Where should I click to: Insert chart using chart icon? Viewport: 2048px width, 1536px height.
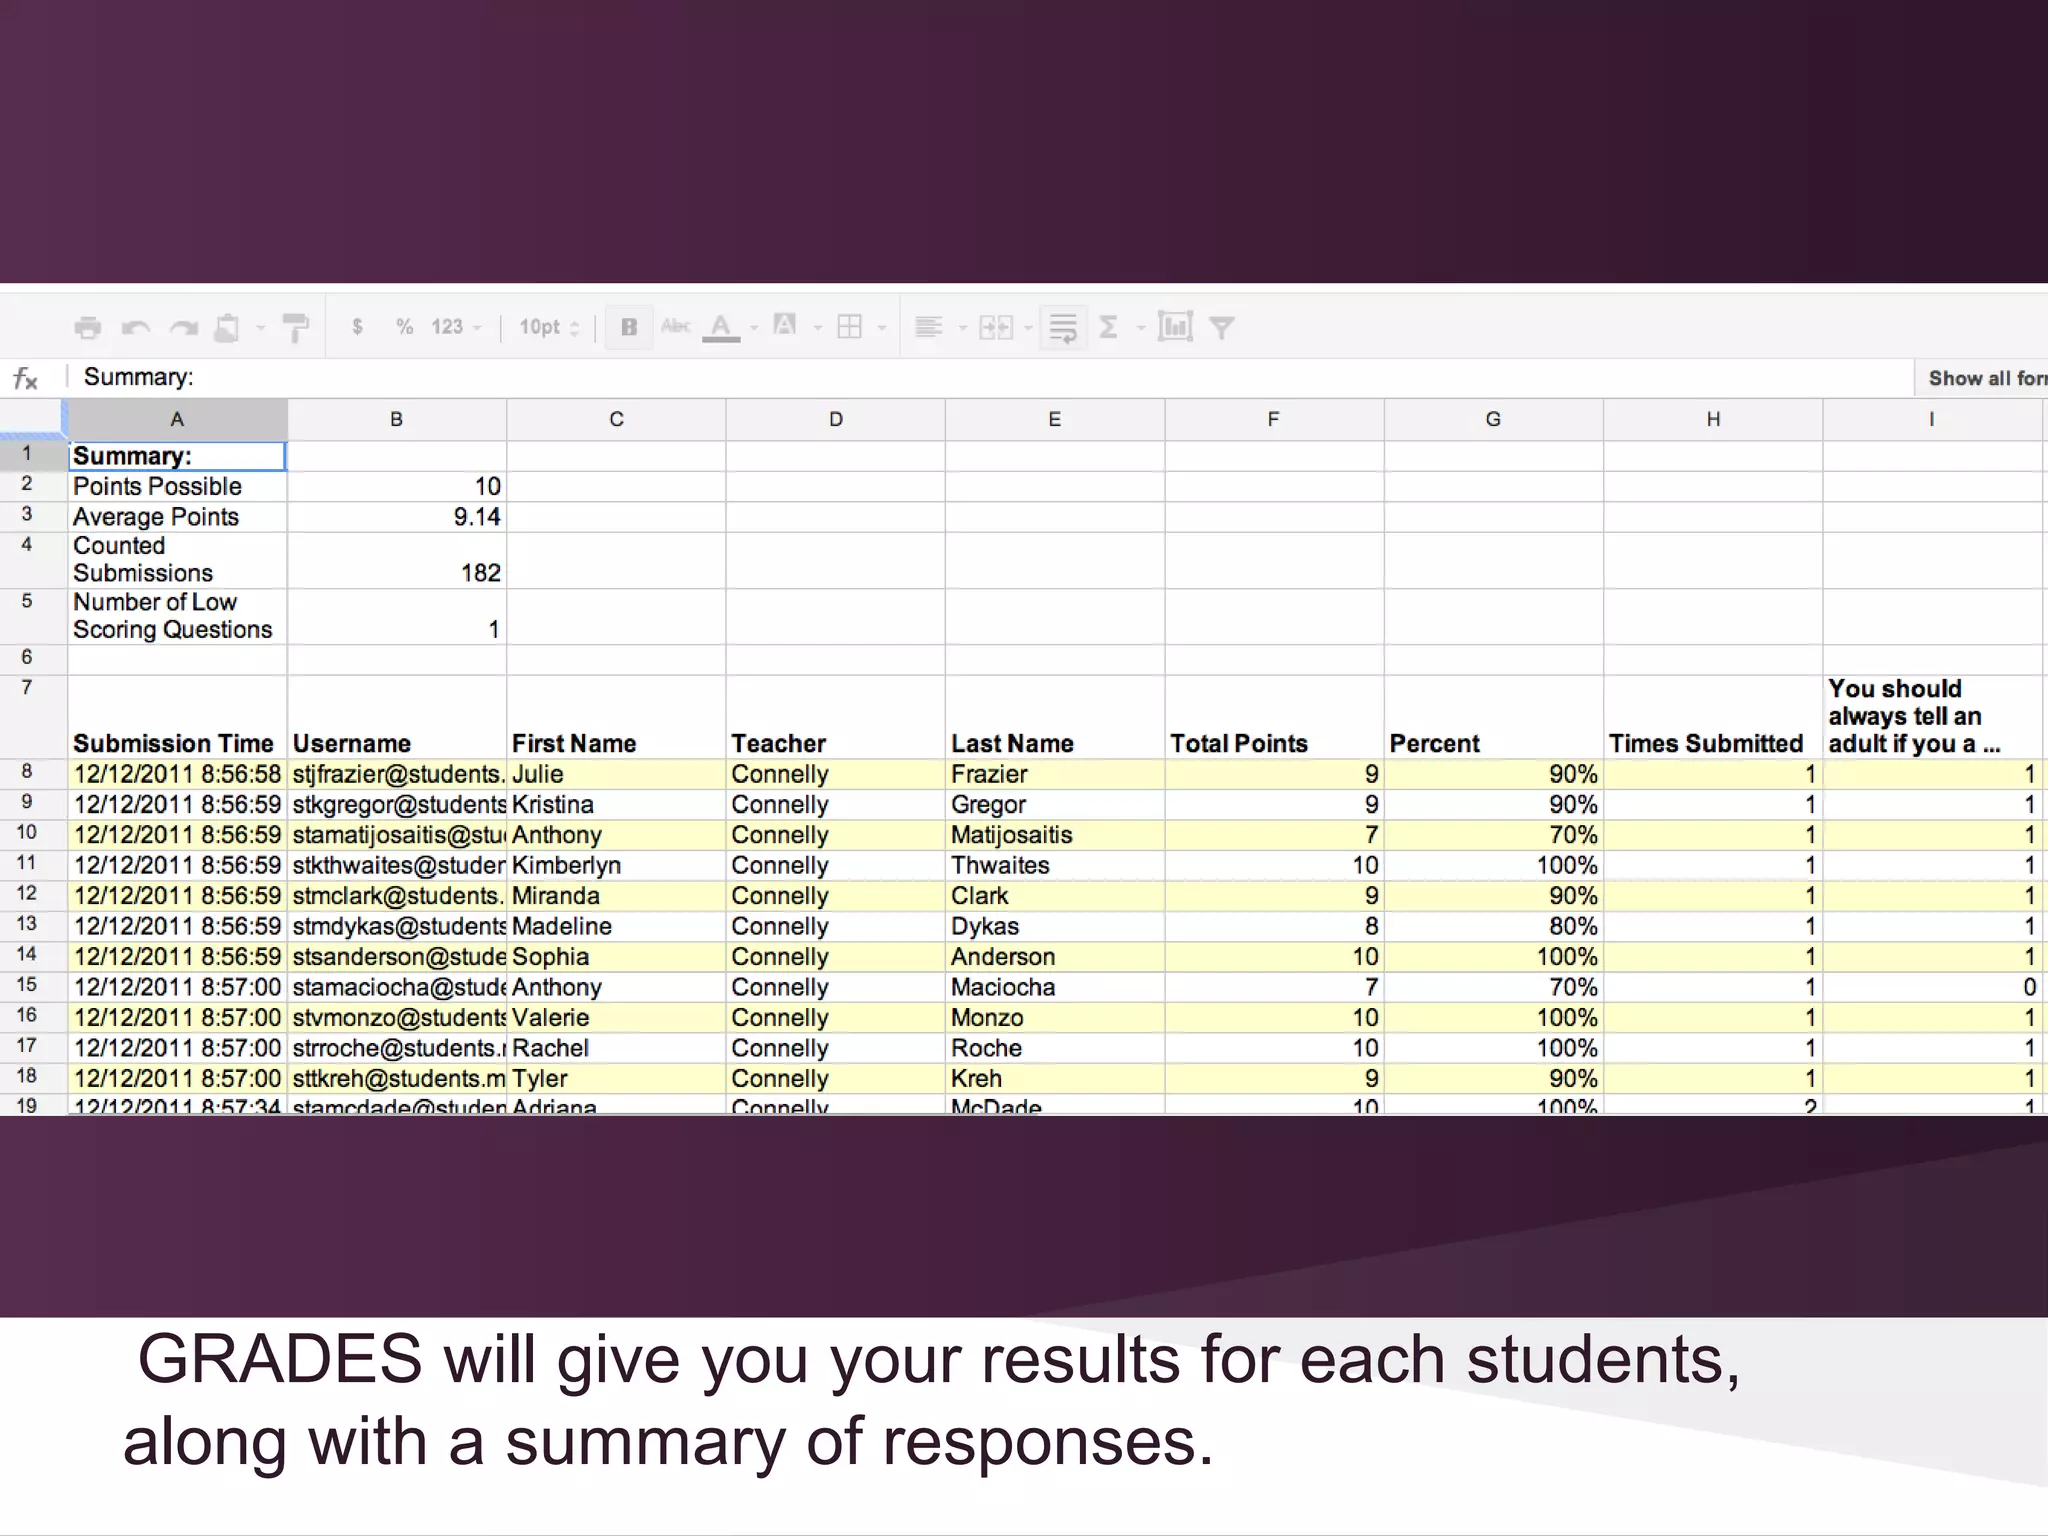pos(1175,327)
